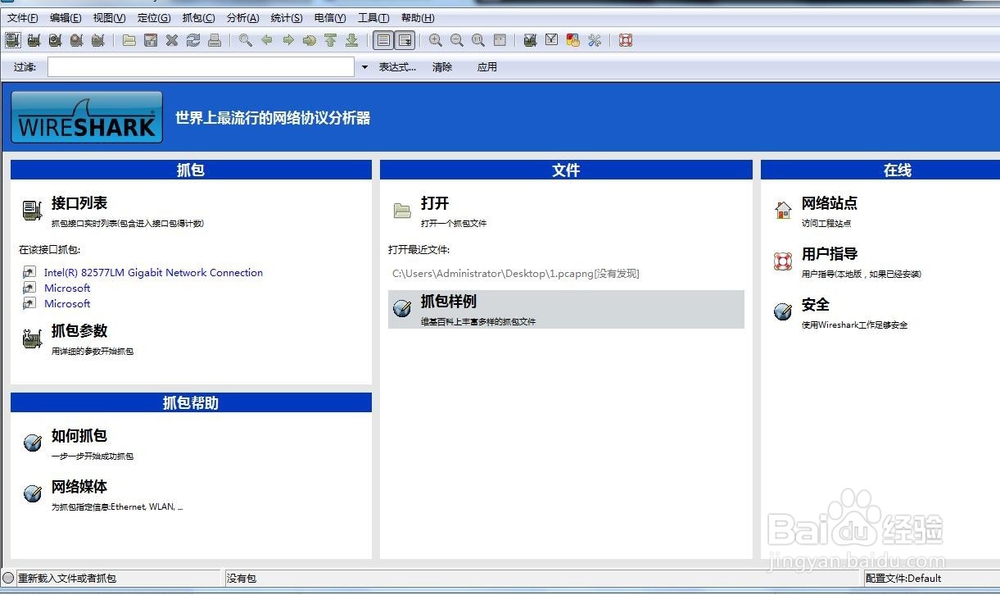Open the interface list toolbar icon
The image size is (1000, 595).
point(13,40)
